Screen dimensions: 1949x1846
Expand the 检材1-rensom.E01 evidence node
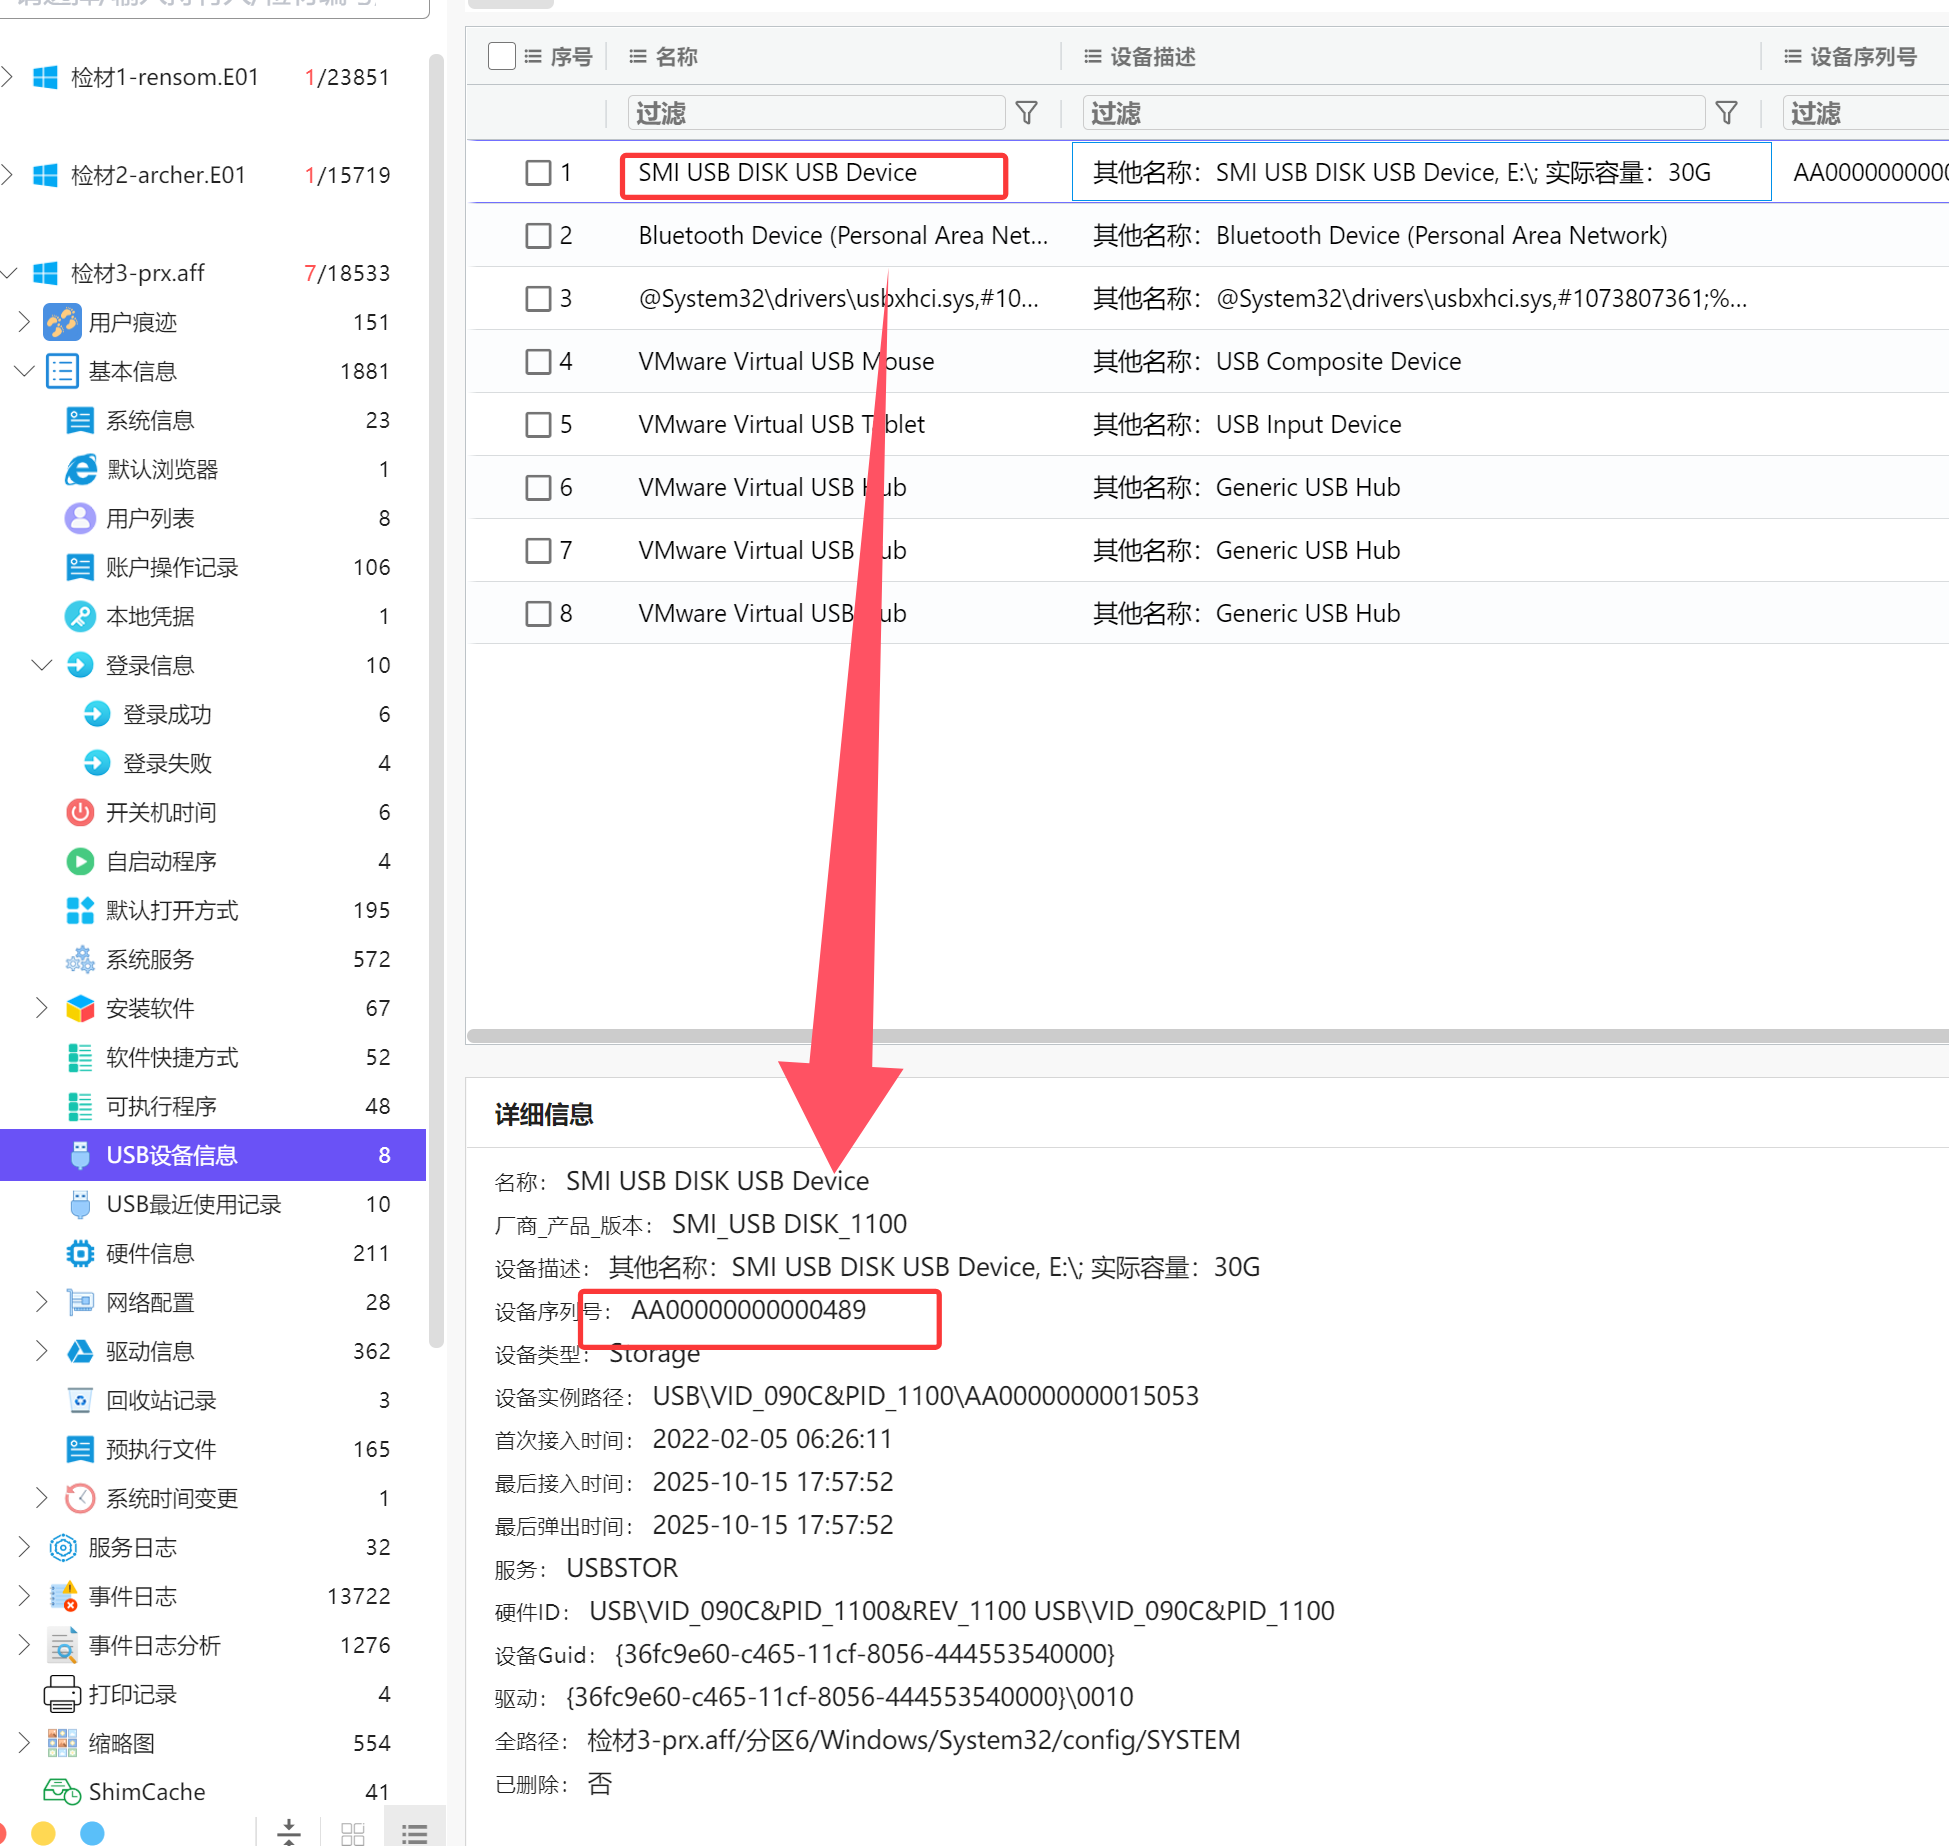pyautogui.click(x=9, y=77)
